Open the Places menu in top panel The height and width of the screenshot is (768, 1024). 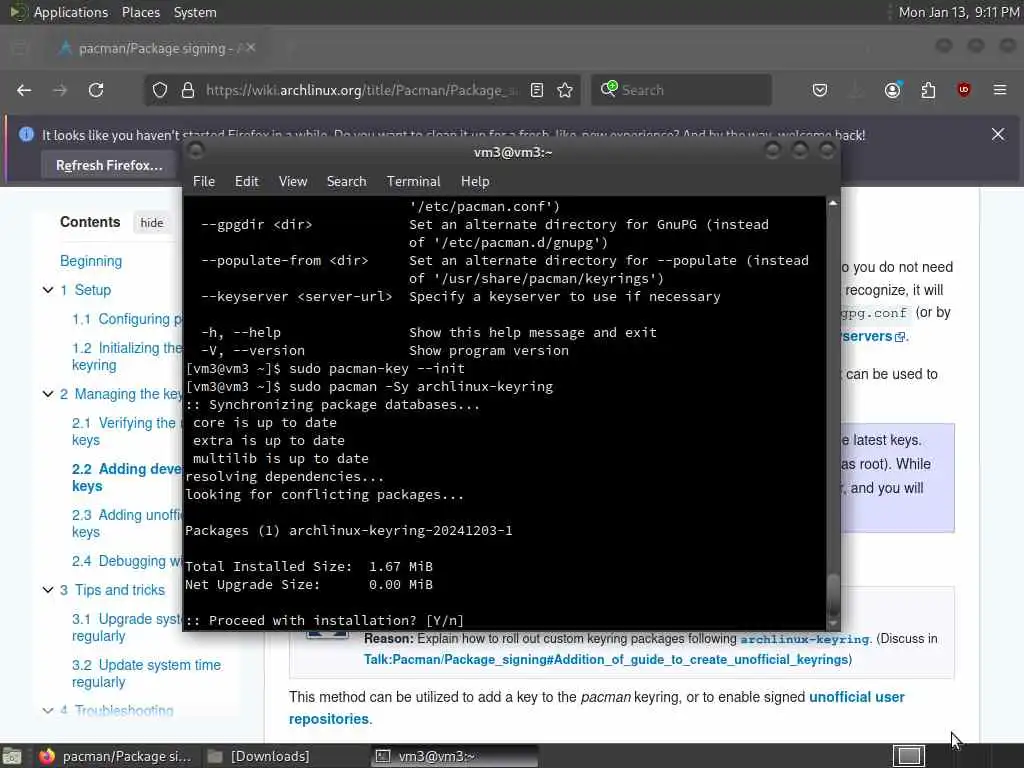(141, 12)
